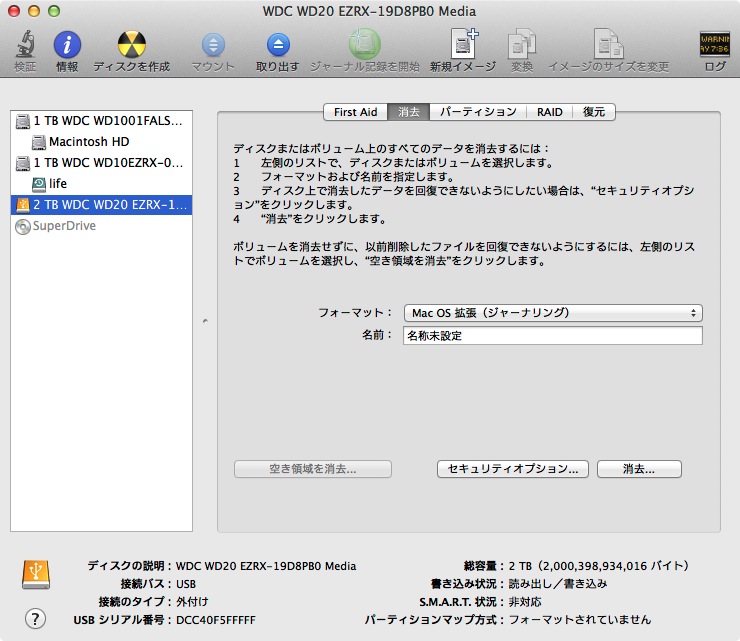Click the Eject (取り出す) toolbar icon
Viewport: 740px width, 641px height.
(x=277, y=45)
